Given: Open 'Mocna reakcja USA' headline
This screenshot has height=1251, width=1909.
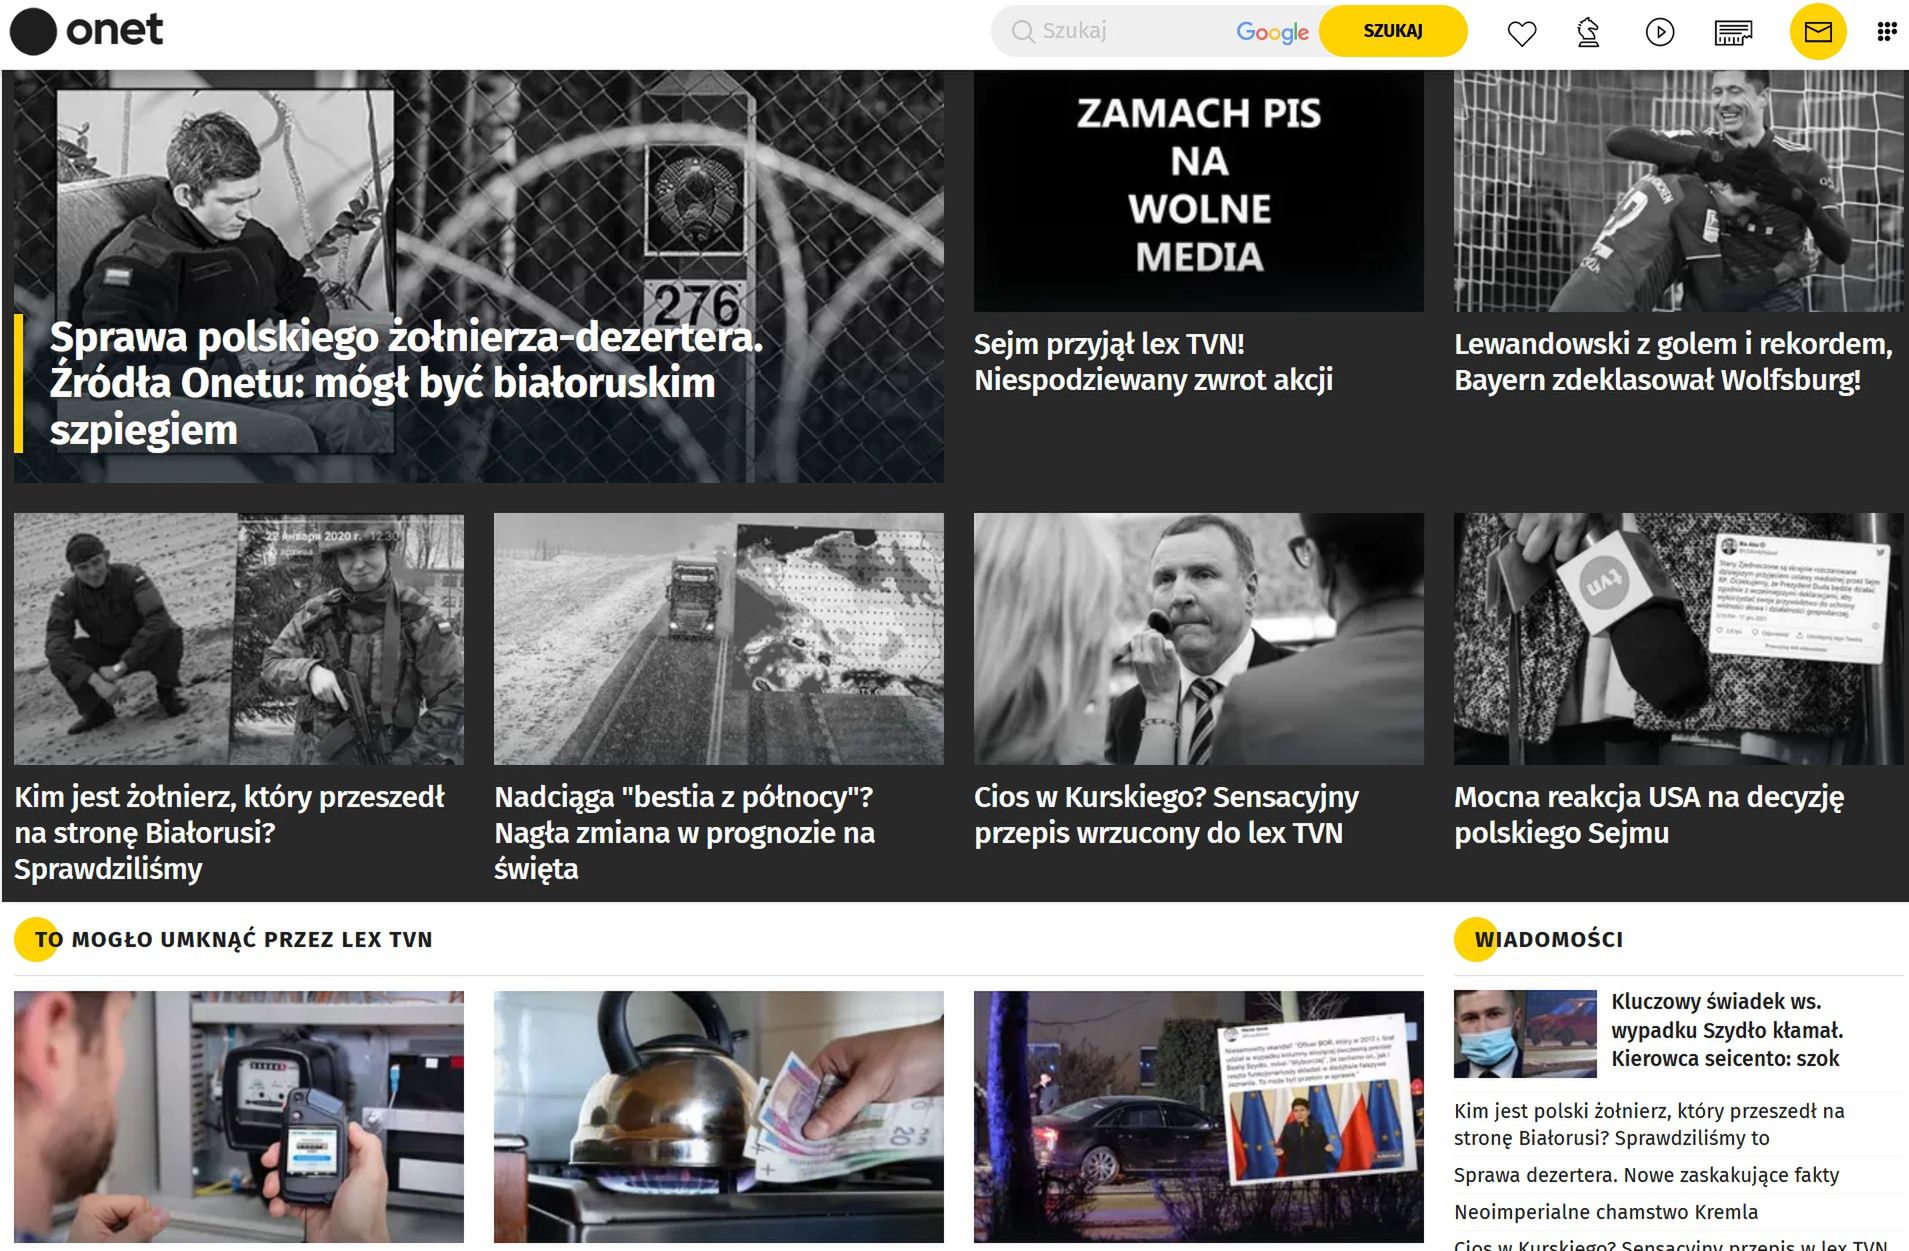Looking at the screenshot, I should (x=1649, y=815).
